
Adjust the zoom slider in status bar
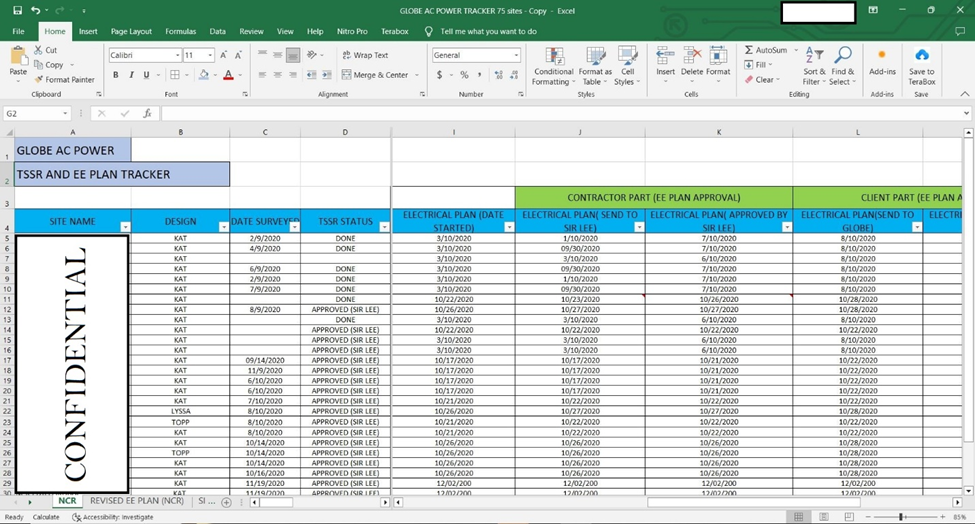[x=900, y=517]
